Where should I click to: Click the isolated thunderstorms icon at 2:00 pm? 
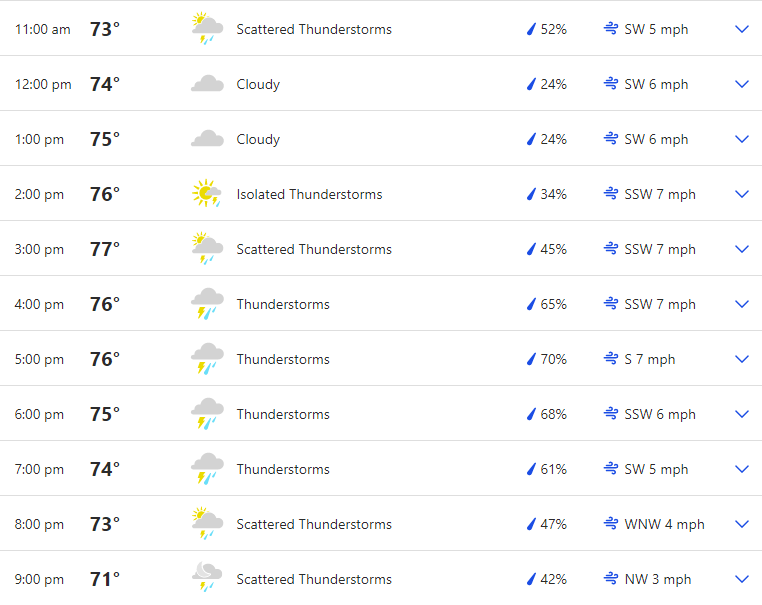[x=207, y=193]
